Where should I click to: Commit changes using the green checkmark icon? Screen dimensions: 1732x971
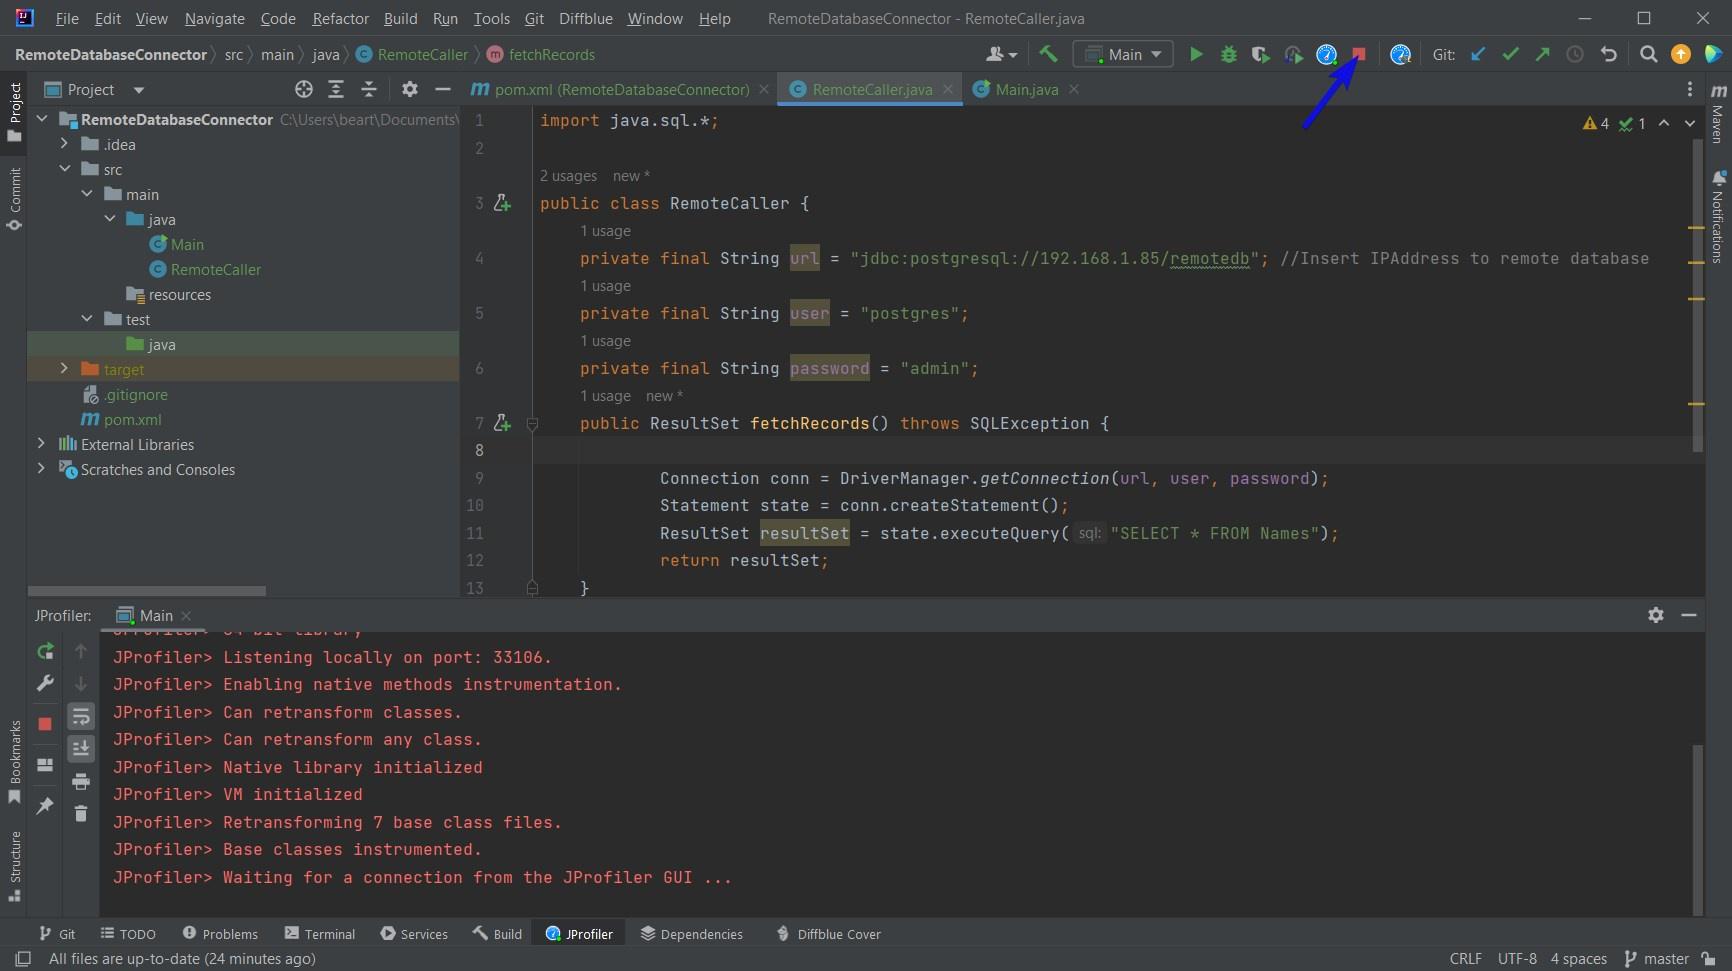pos(1510,54)
